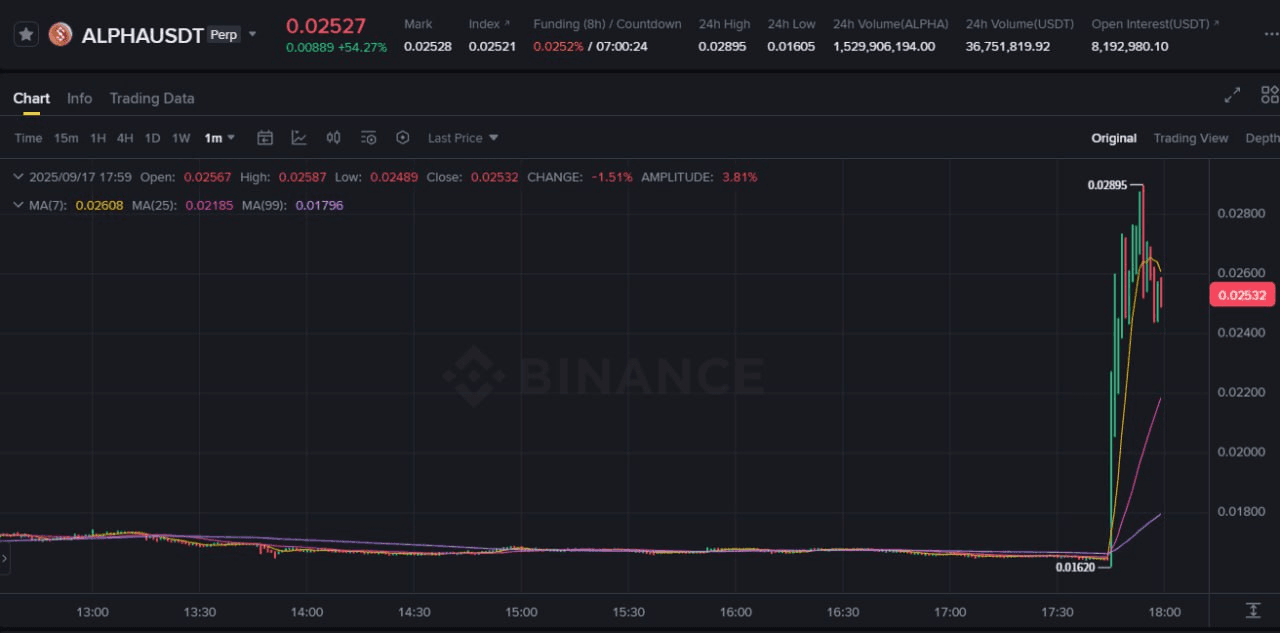
Task: Open the Index price link
Action: pos(489,24)
